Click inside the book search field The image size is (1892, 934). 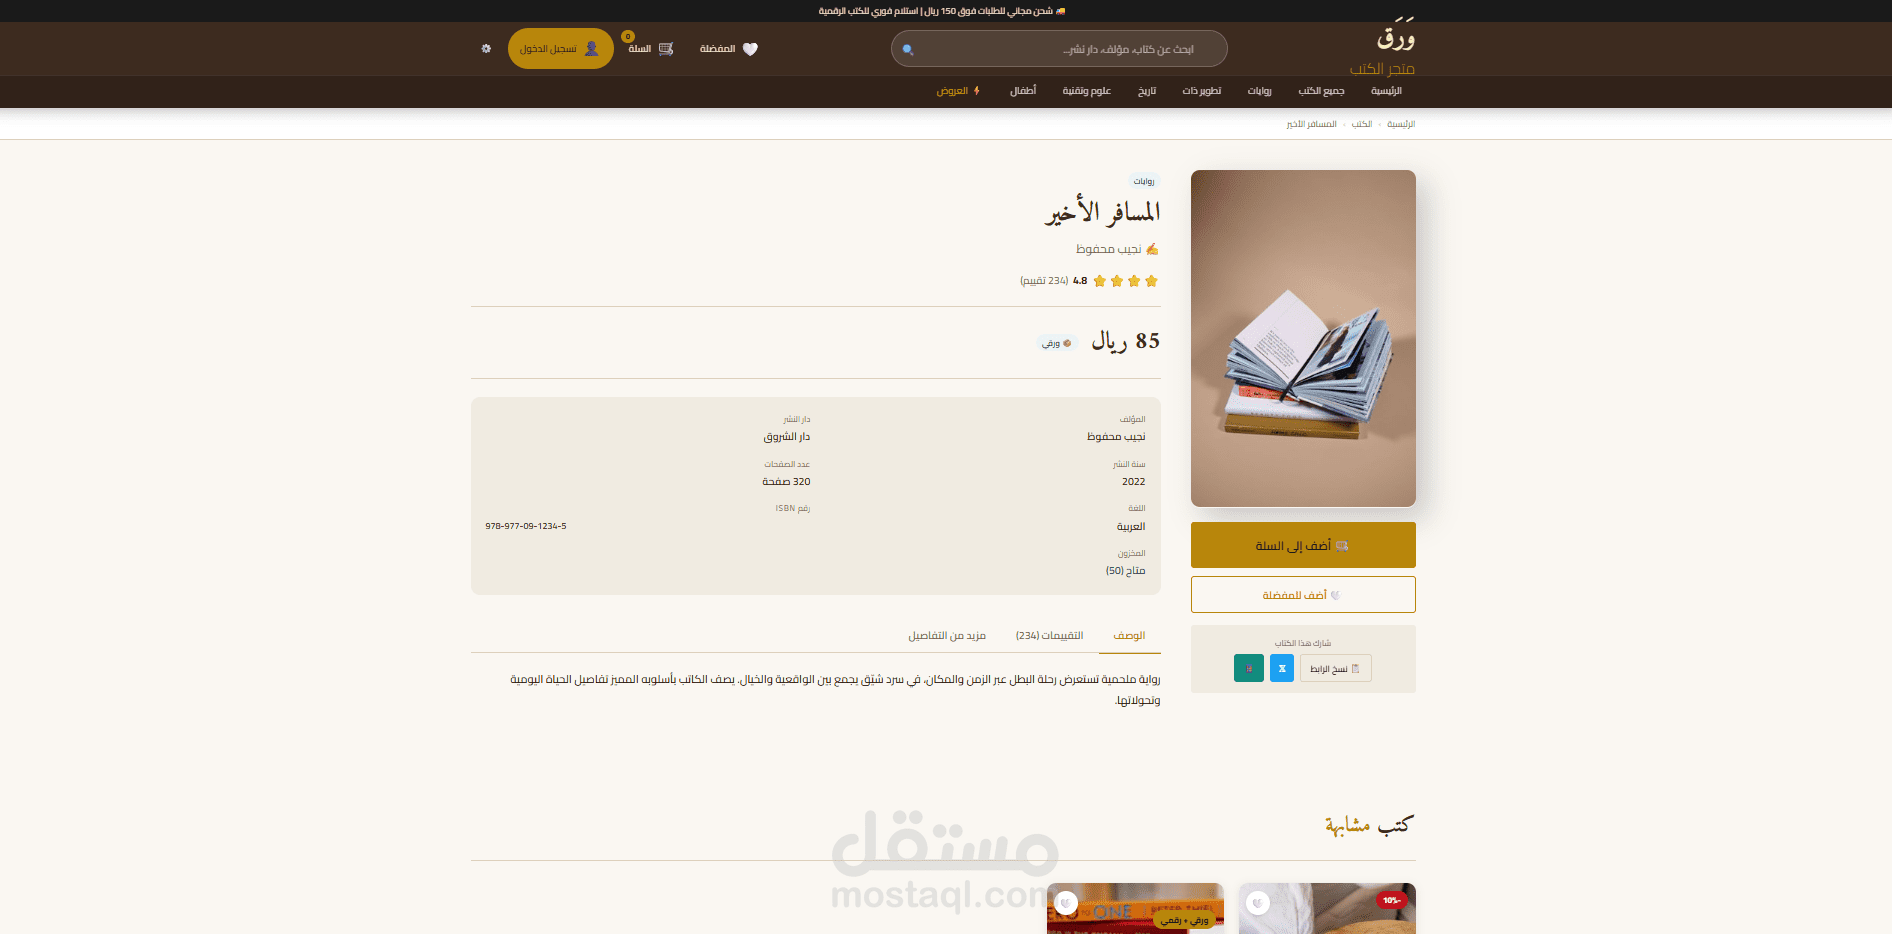point(1059,49)
